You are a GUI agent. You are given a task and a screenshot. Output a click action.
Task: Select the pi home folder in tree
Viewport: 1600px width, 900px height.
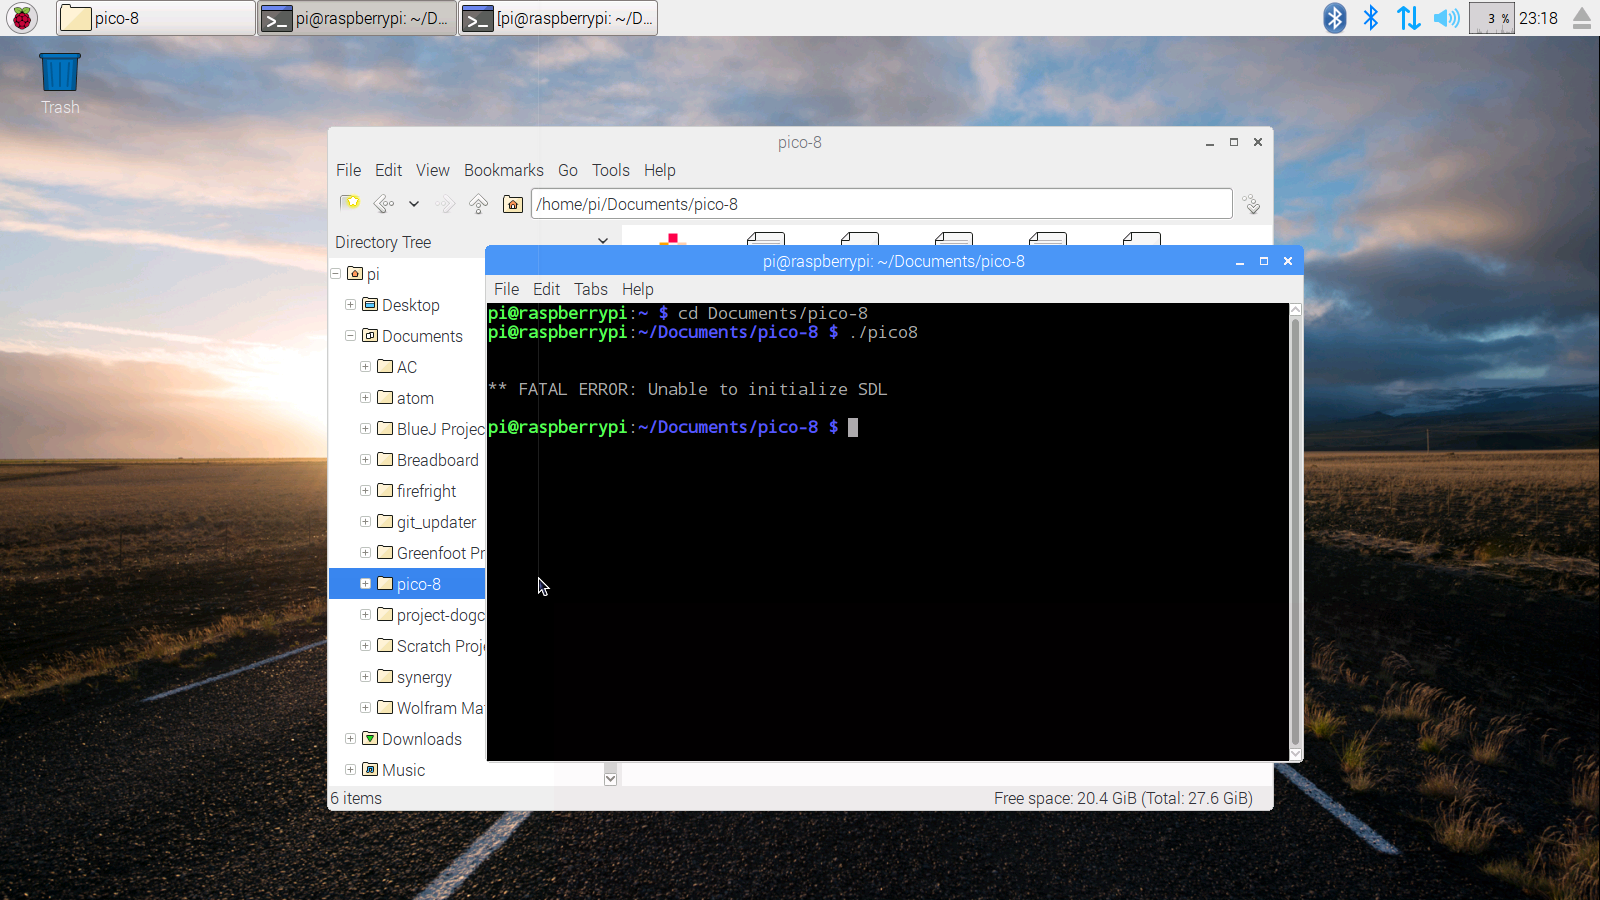click(363, 274)
